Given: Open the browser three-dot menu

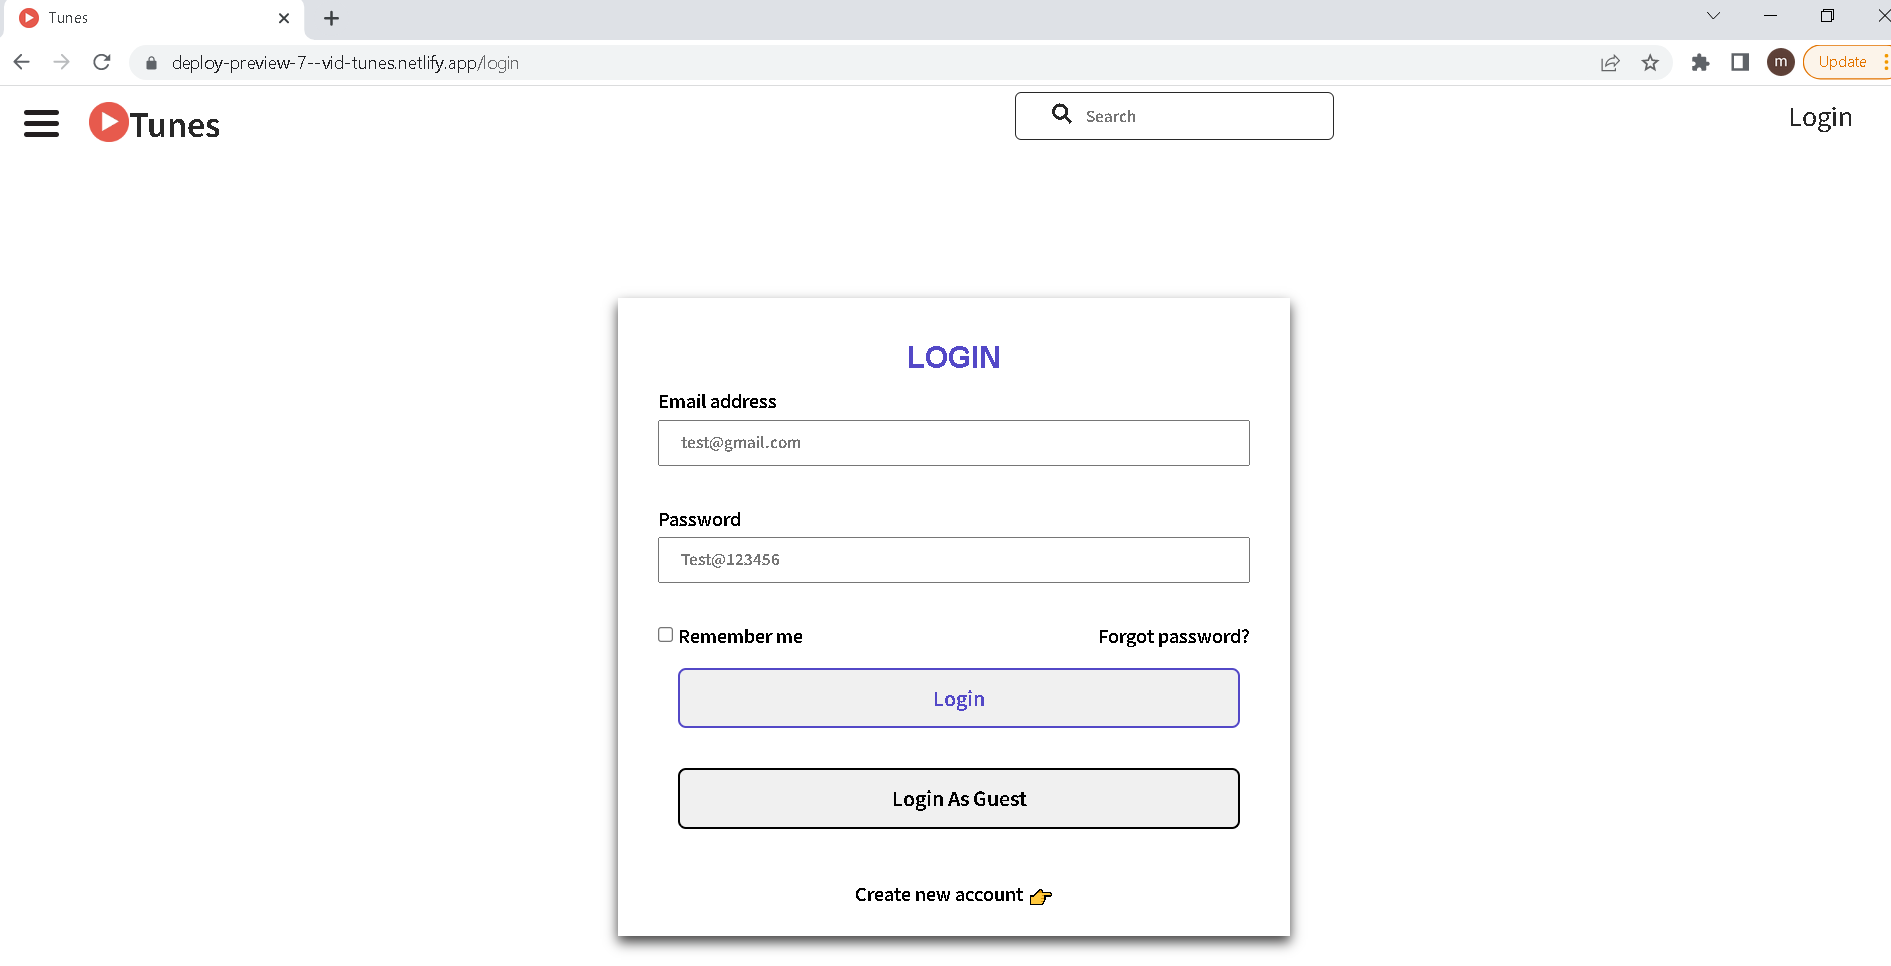Looking at the screenshot, I should pos(1888,62).
